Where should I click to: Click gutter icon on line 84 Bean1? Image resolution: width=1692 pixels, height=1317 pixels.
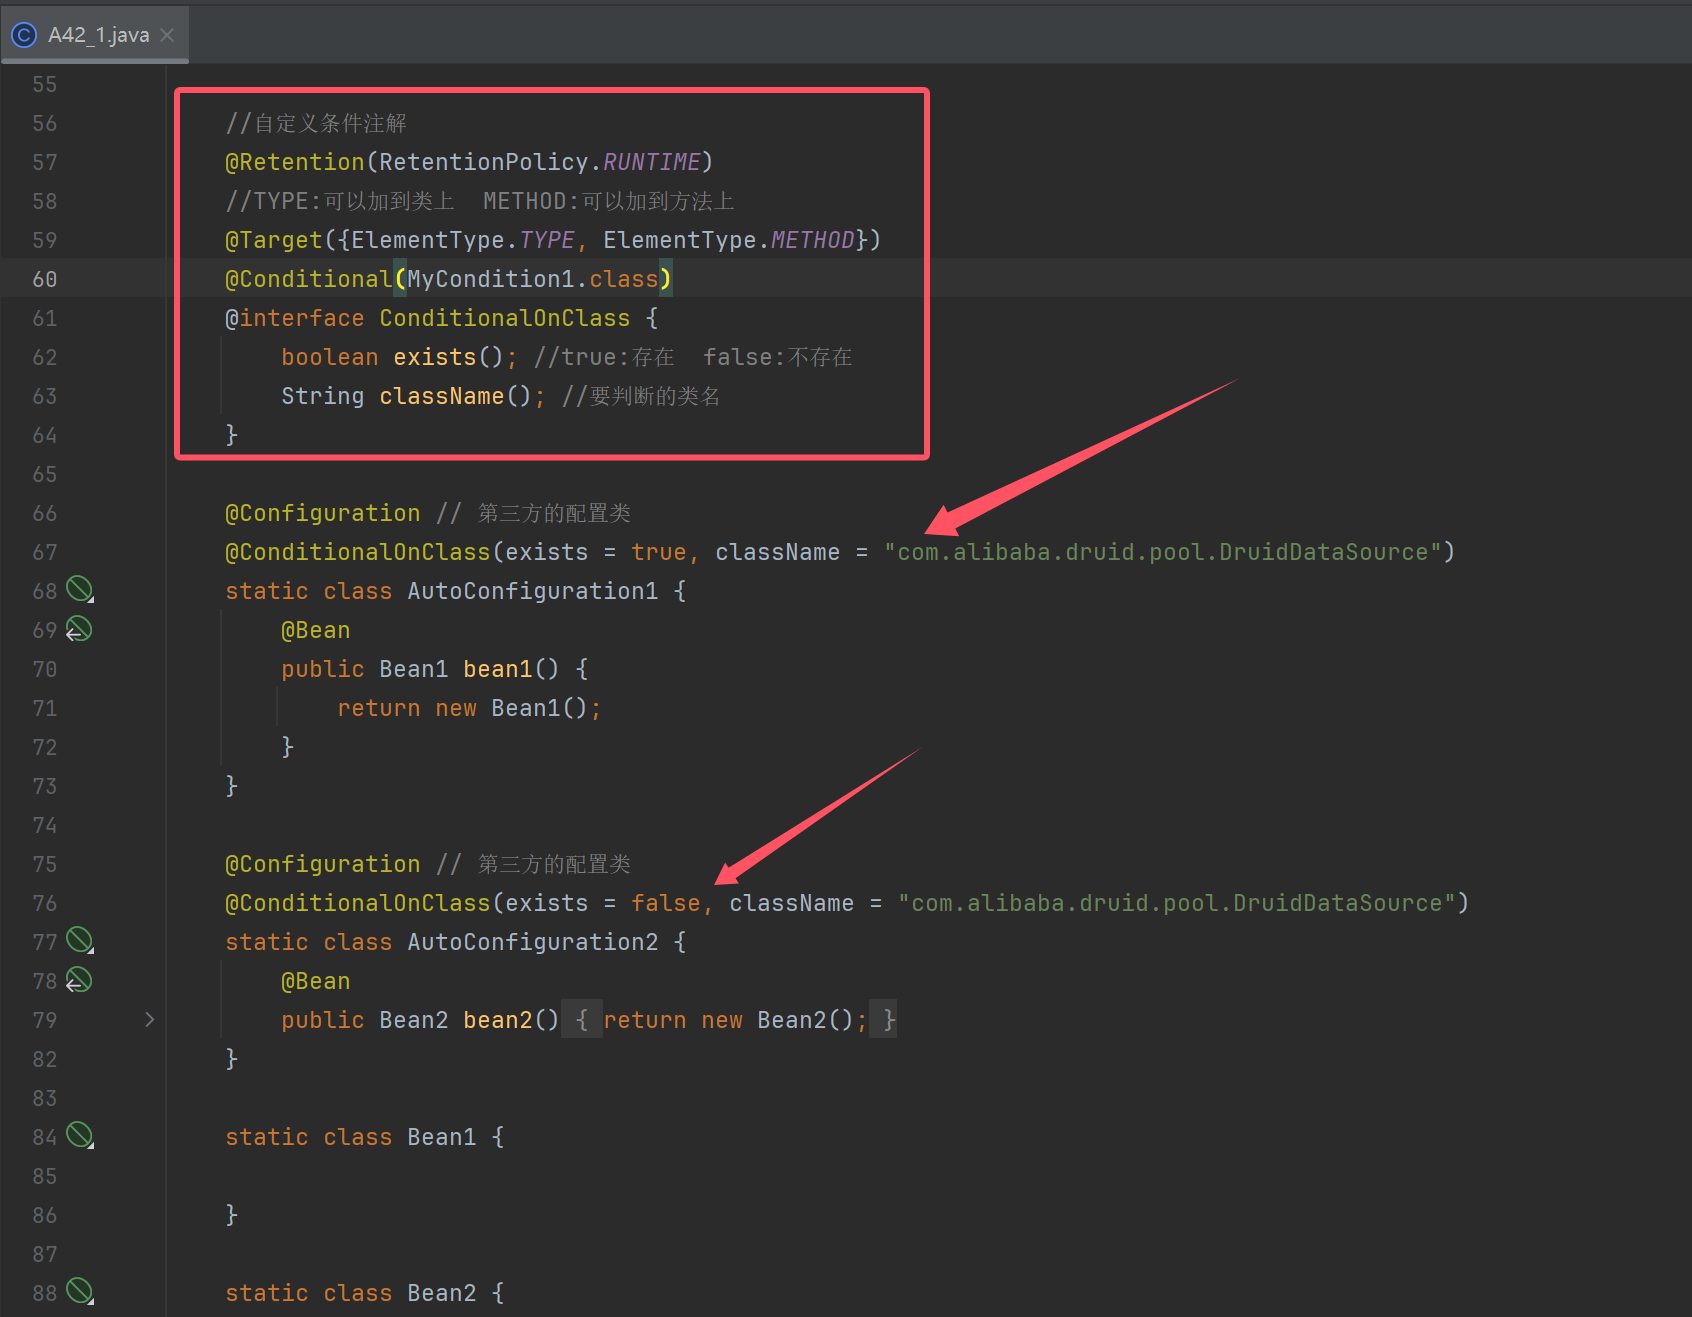[80, 1136]
